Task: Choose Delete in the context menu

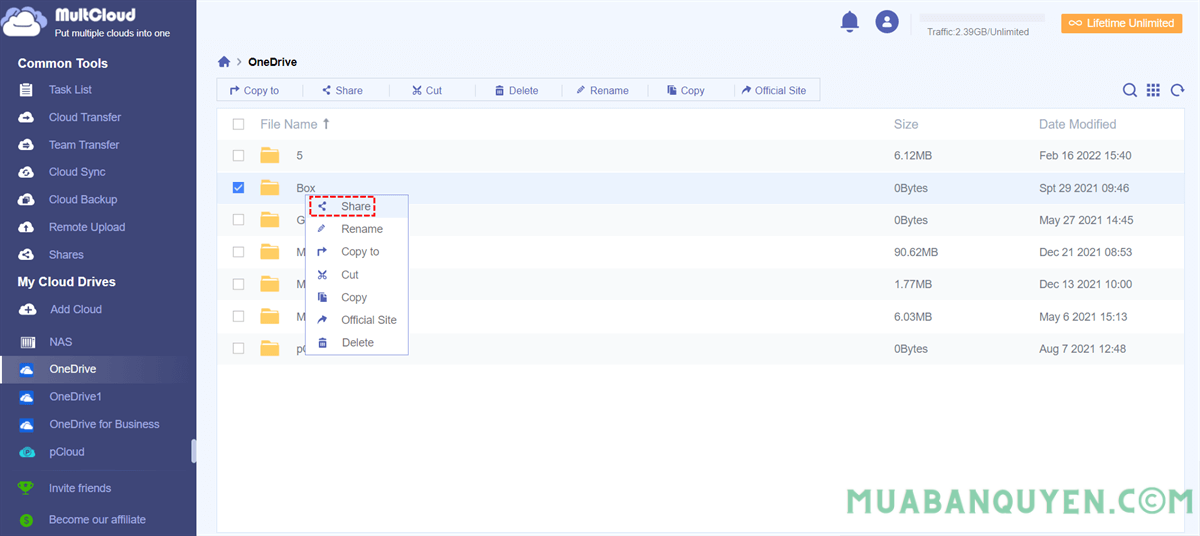Action: (x=356, y=342)
